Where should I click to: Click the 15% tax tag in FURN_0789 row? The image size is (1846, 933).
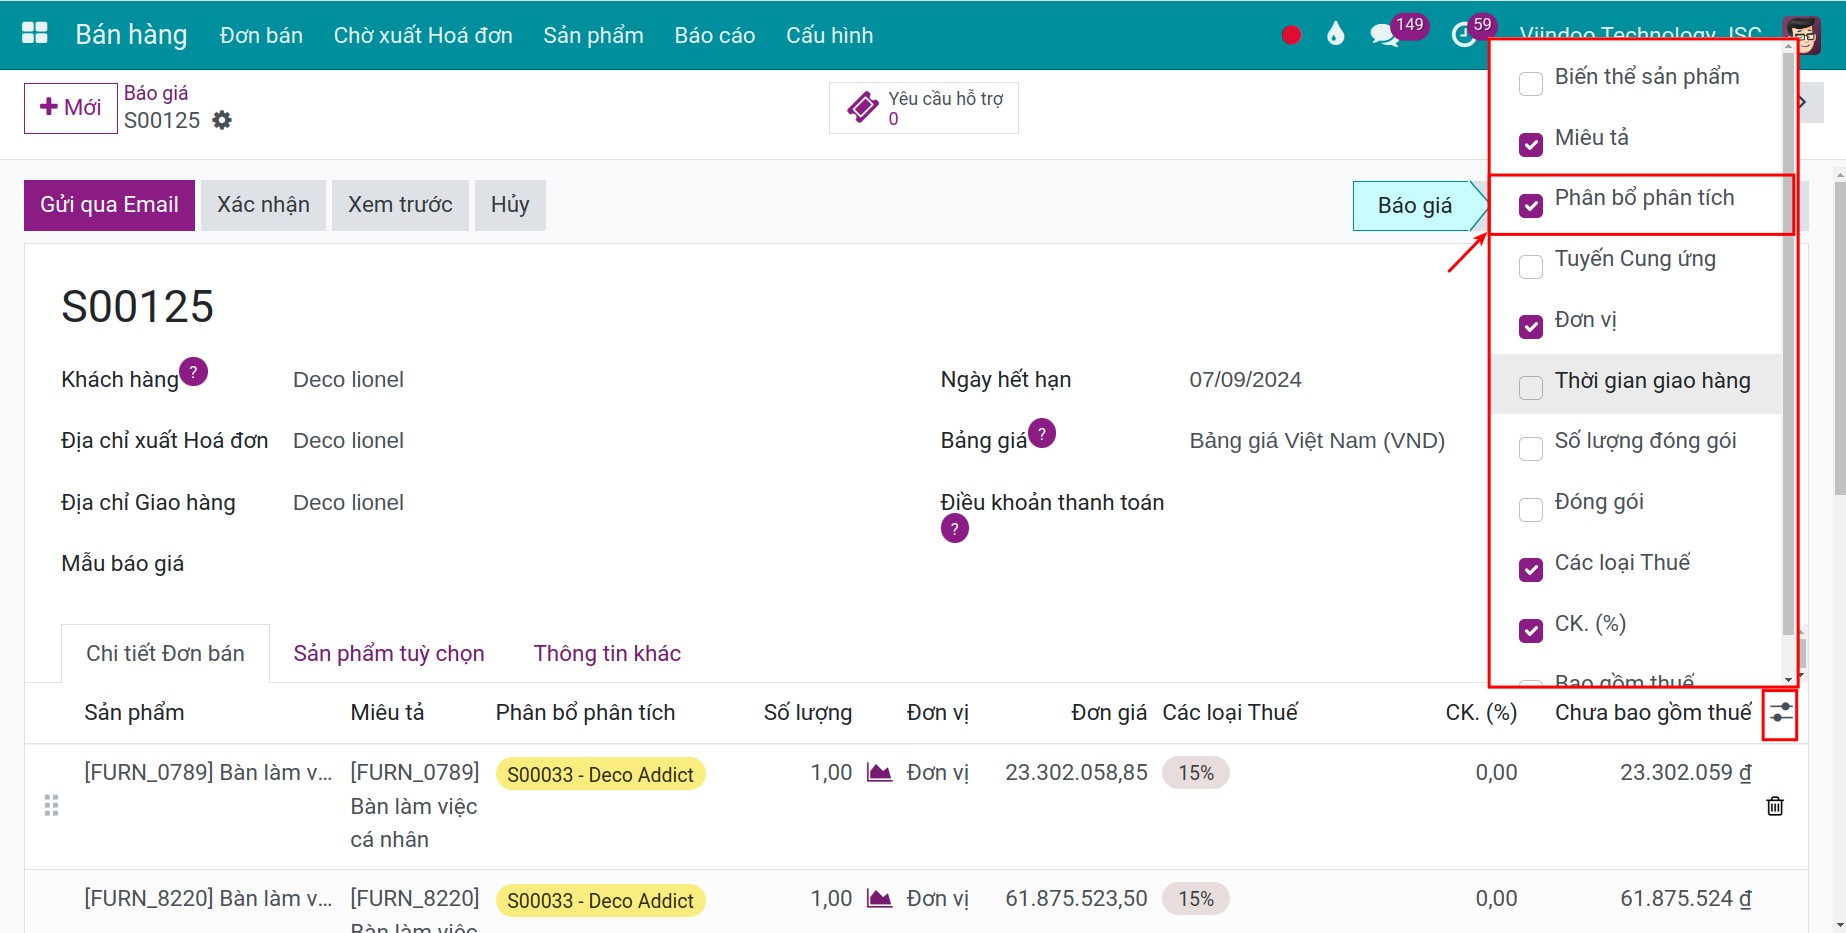click(x=1196, y=773)
